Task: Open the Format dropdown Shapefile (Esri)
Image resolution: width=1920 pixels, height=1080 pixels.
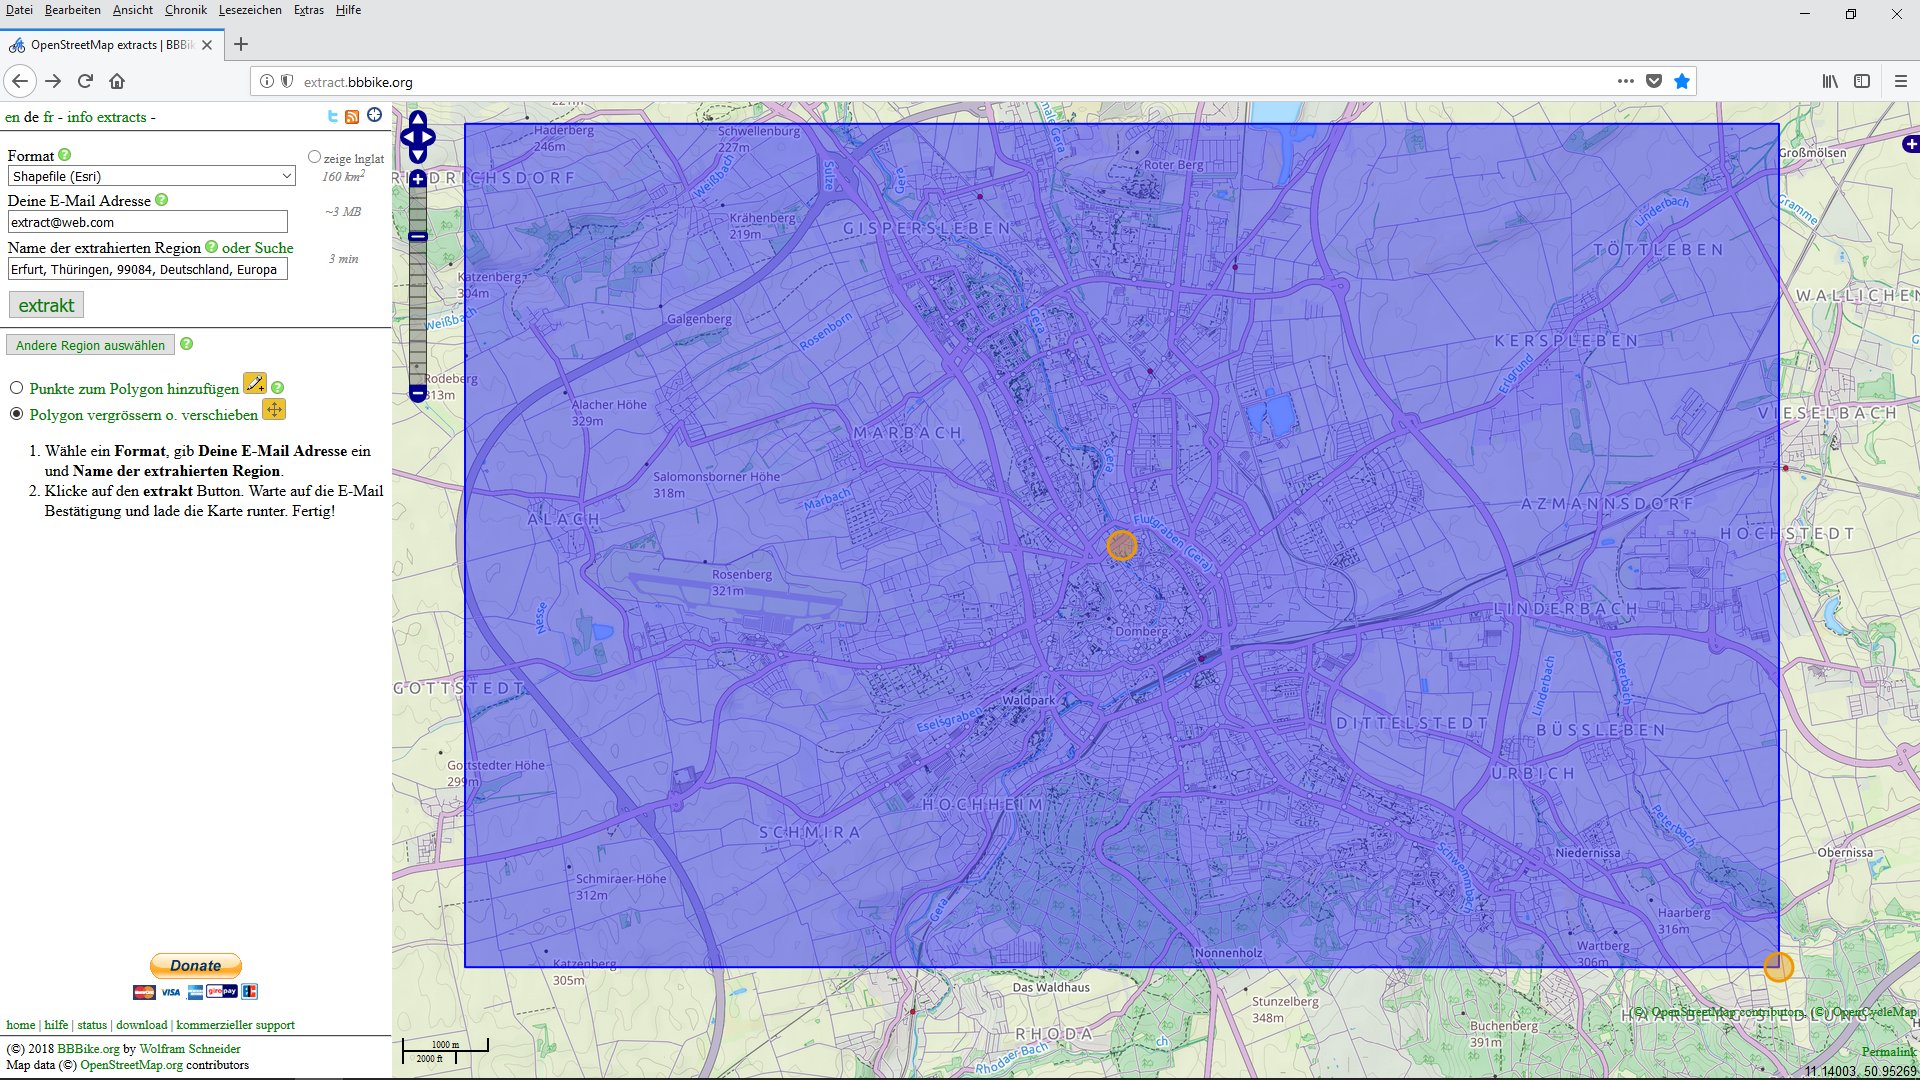Action: tap(151, 176)
